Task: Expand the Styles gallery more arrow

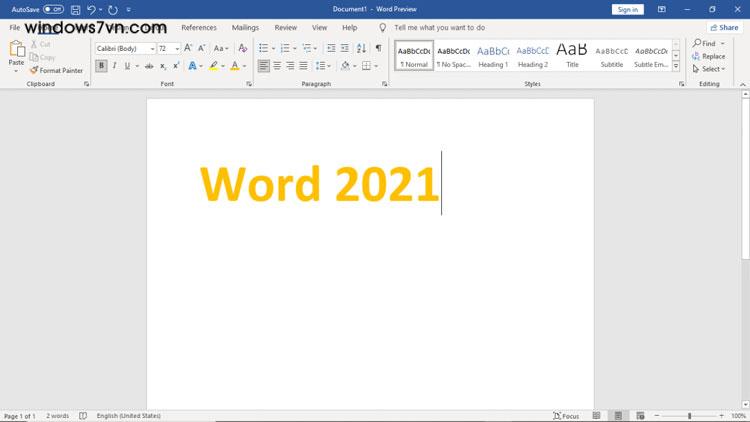Action: 676,66
